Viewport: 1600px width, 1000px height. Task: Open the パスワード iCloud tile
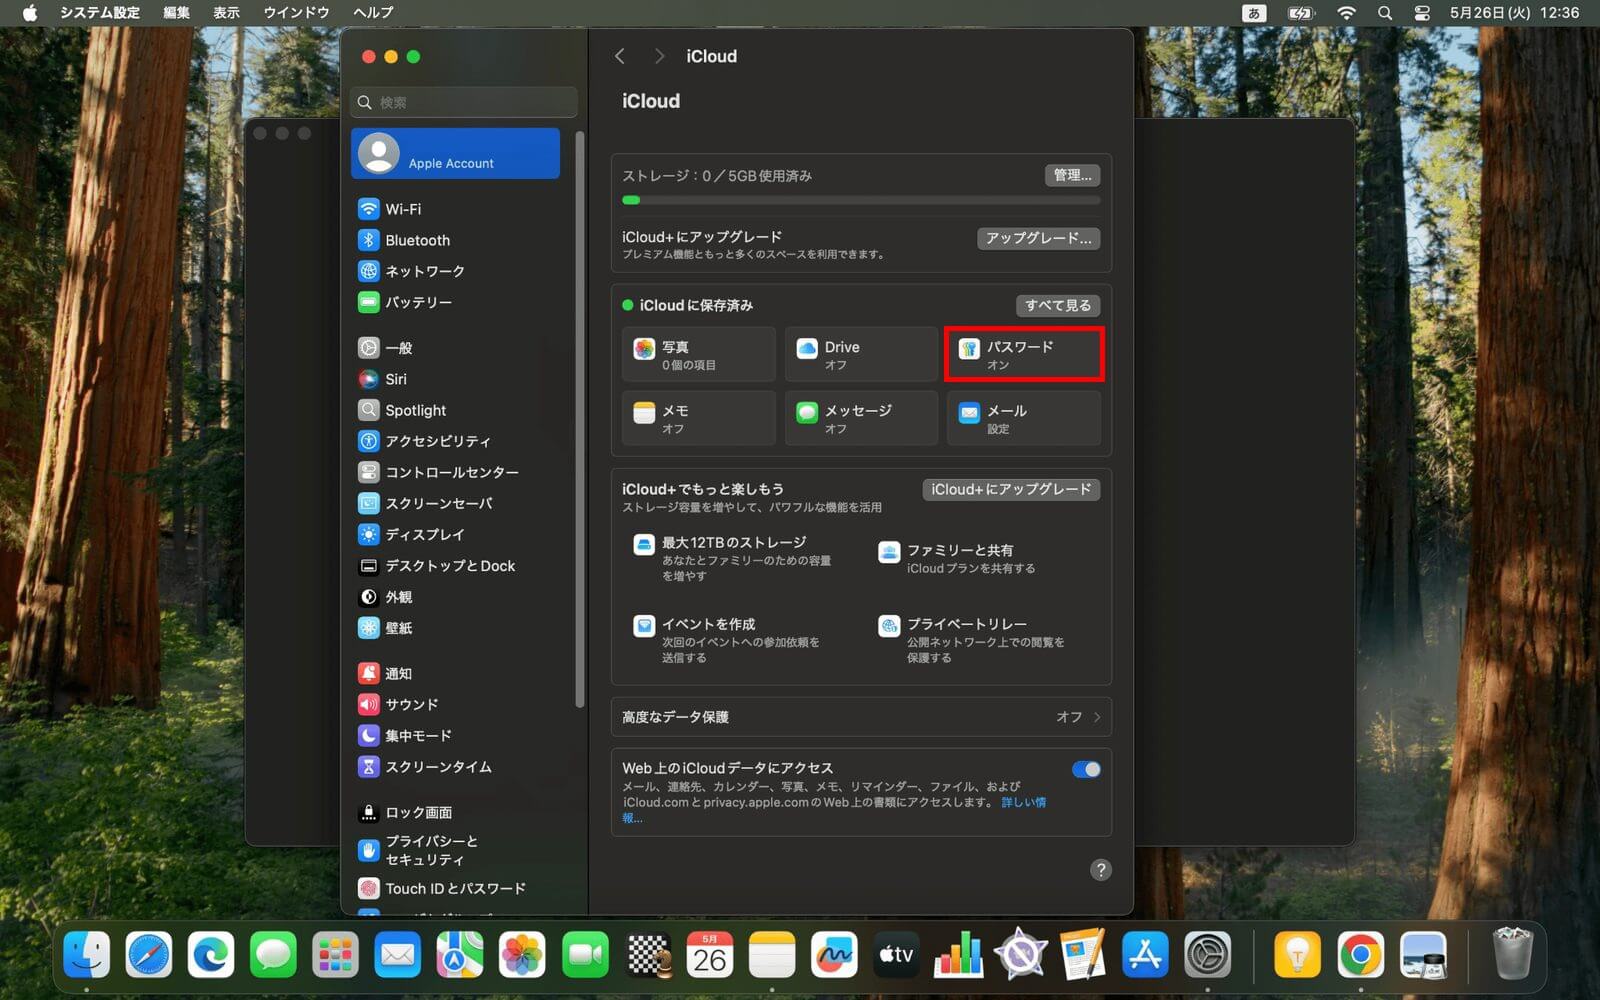[x=1024, y=354]
